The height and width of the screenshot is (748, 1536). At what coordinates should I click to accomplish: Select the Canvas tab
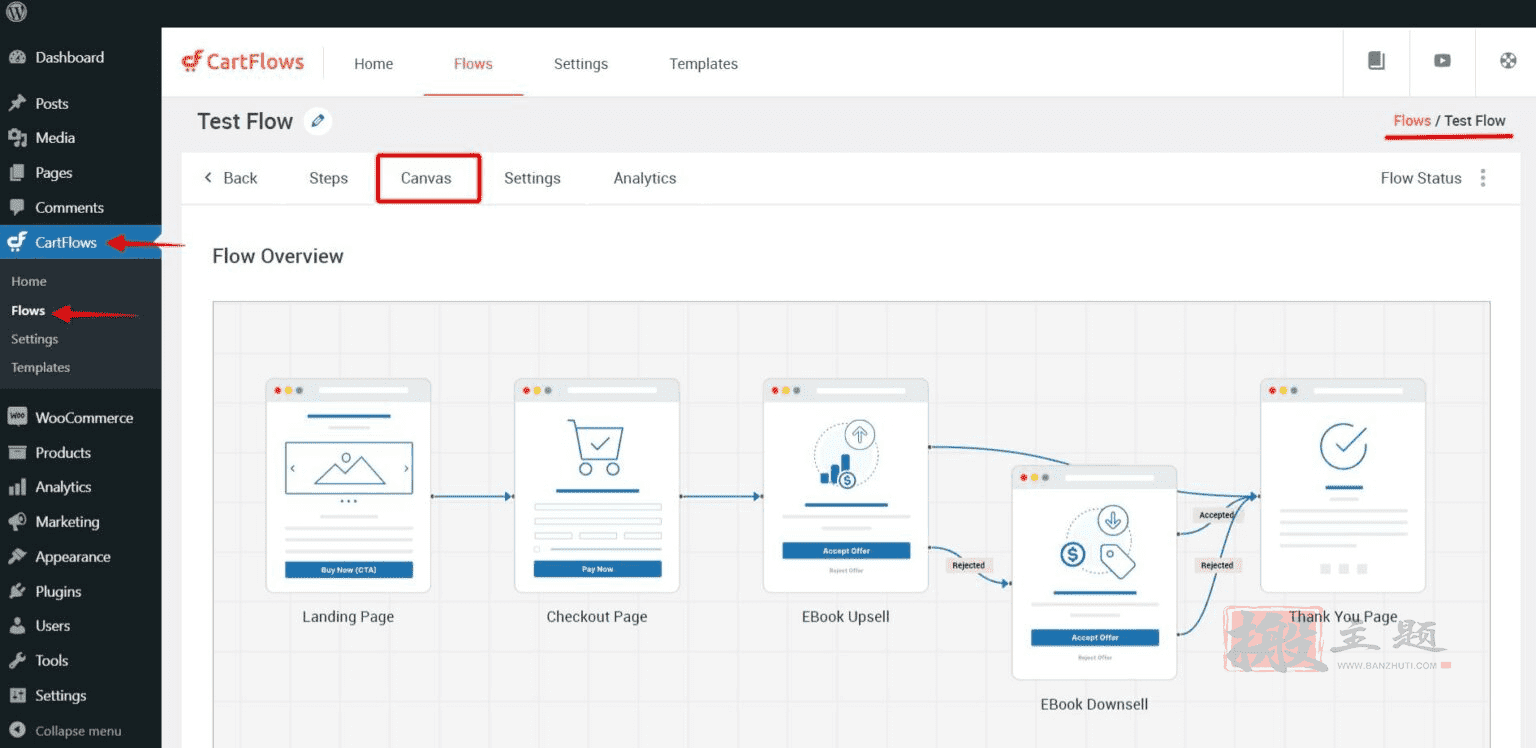(426, 178)
